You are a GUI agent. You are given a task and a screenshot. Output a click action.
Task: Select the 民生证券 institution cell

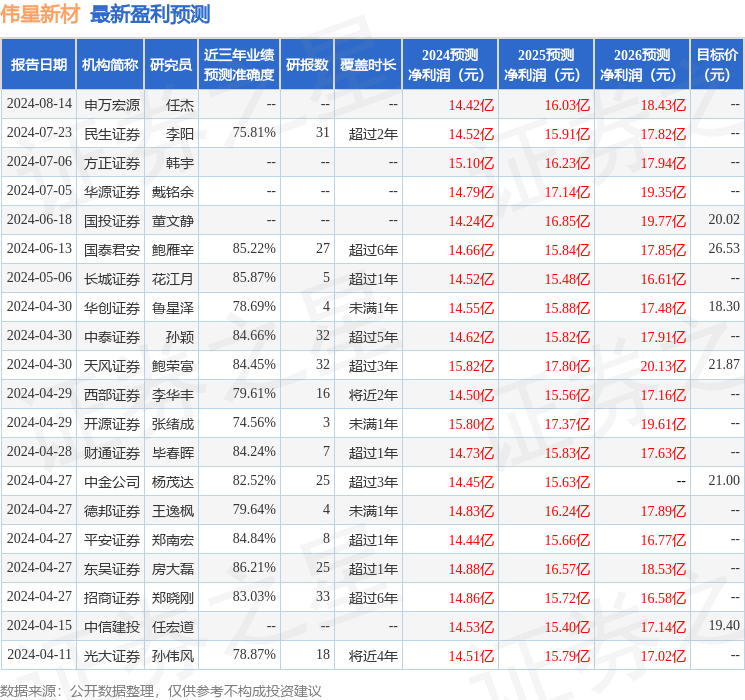pyautogui.click(x=112, y=134)
